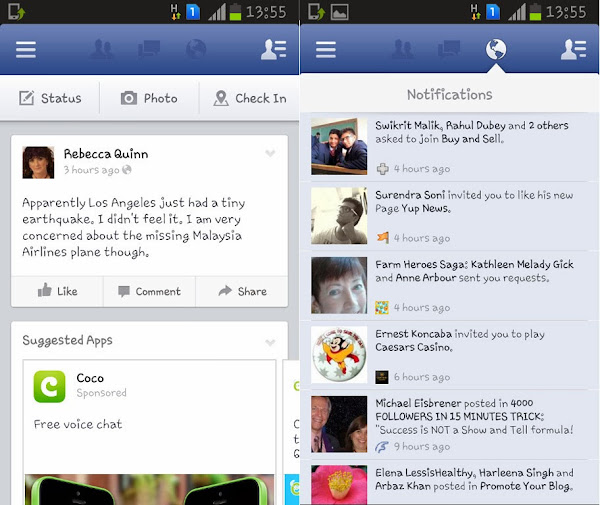Expand options chevron on Rebecca Quinn's post
Viewport: 600px width, 505px height.
pos(270,153)
